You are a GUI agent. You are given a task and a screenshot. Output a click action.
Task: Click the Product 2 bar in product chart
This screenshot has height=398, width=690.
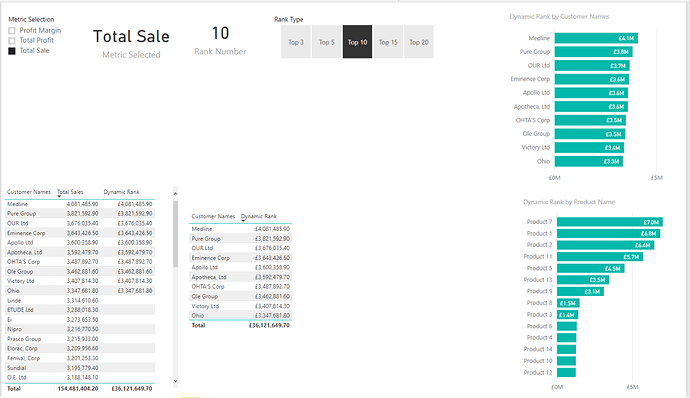point(605,245)
